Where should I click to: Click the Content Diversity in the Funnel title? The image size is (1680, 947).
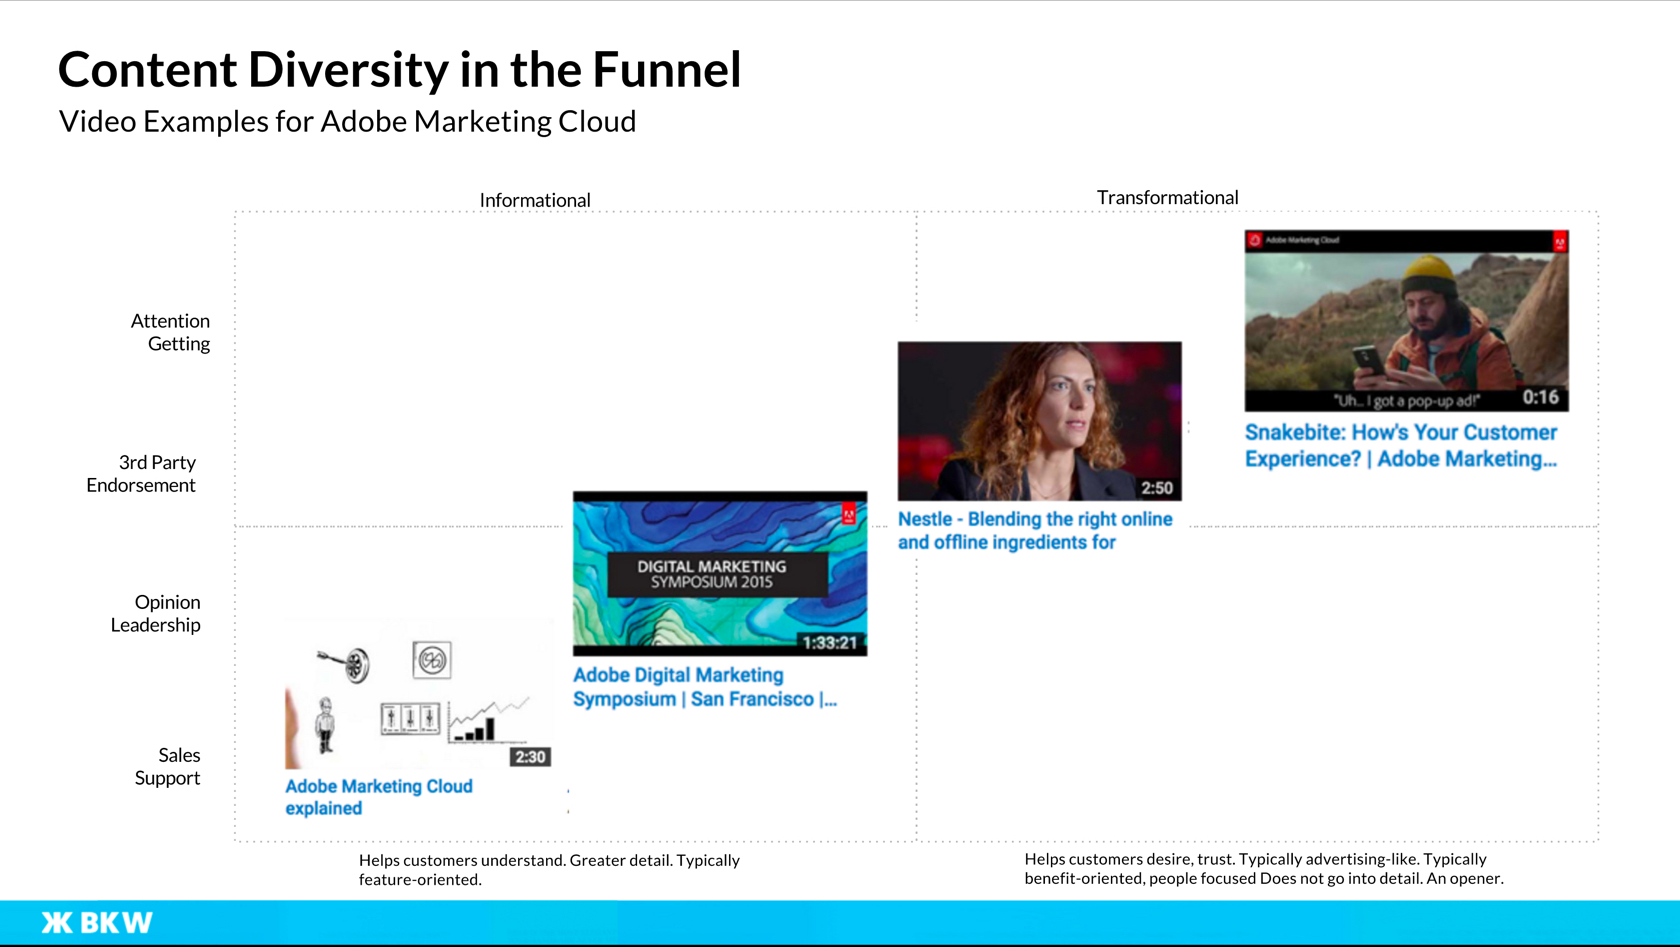pos(399,69)
